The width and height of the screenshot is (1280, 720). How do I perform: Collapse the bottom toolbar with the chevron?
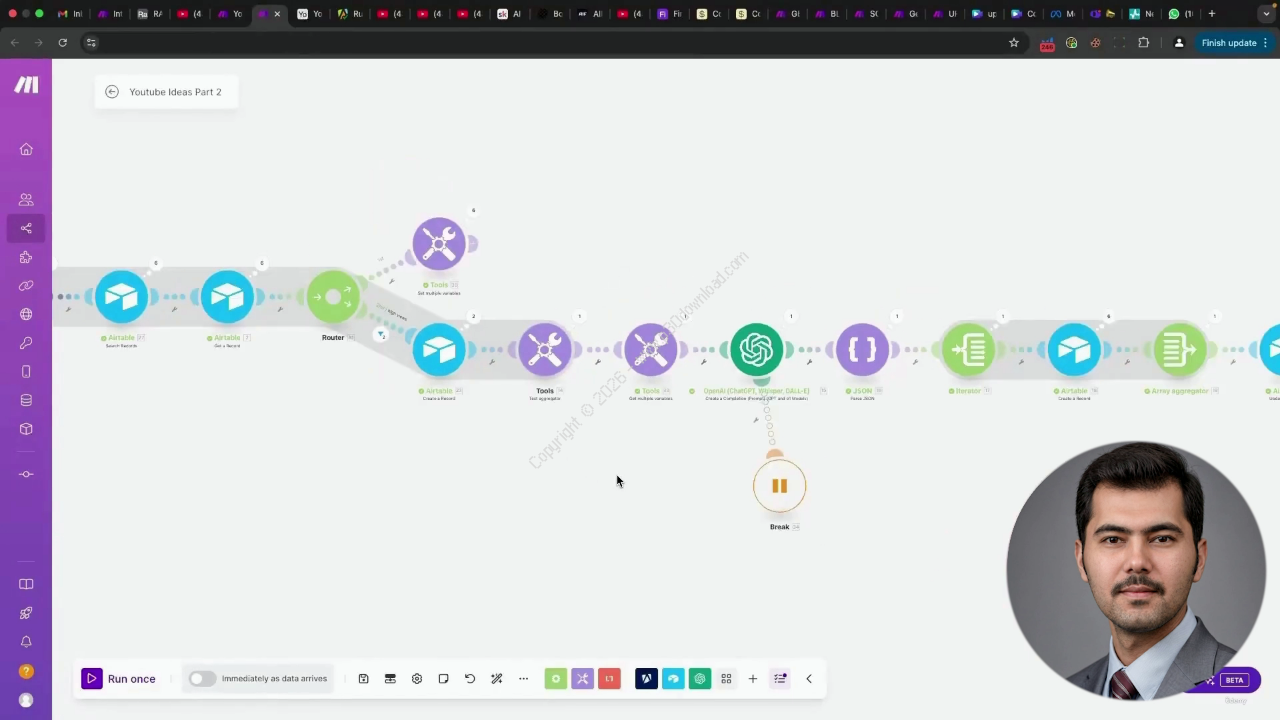pos(809,679)
